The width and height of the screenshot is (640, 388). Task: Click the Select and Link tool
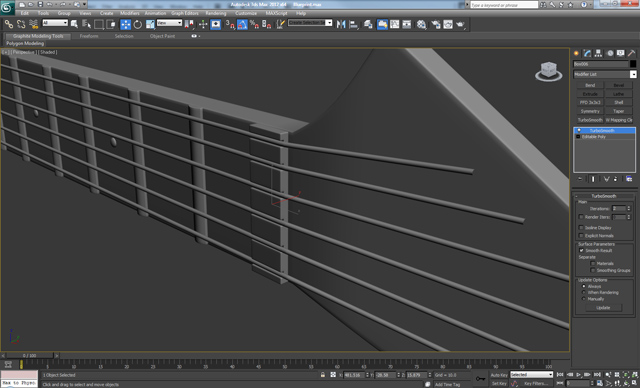[9, 24]
